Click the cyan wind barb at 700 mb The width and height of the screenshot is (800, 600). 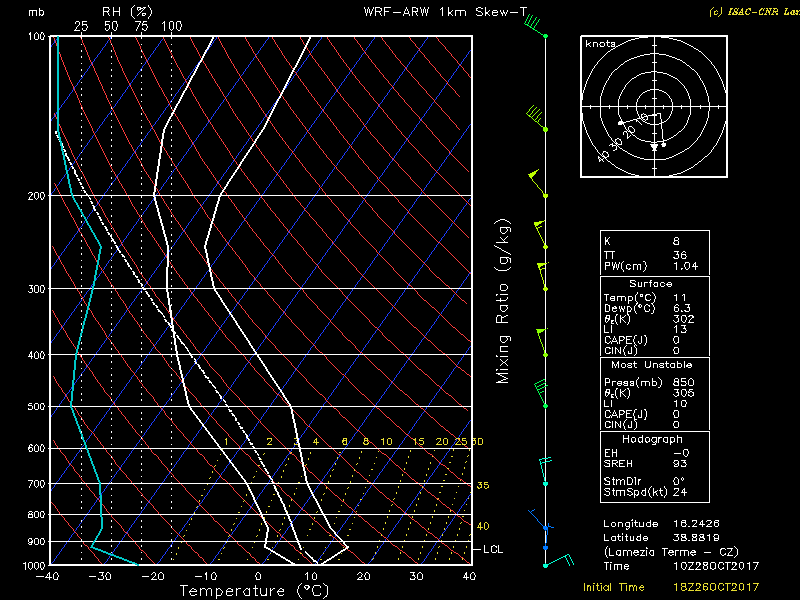[545, 472]
